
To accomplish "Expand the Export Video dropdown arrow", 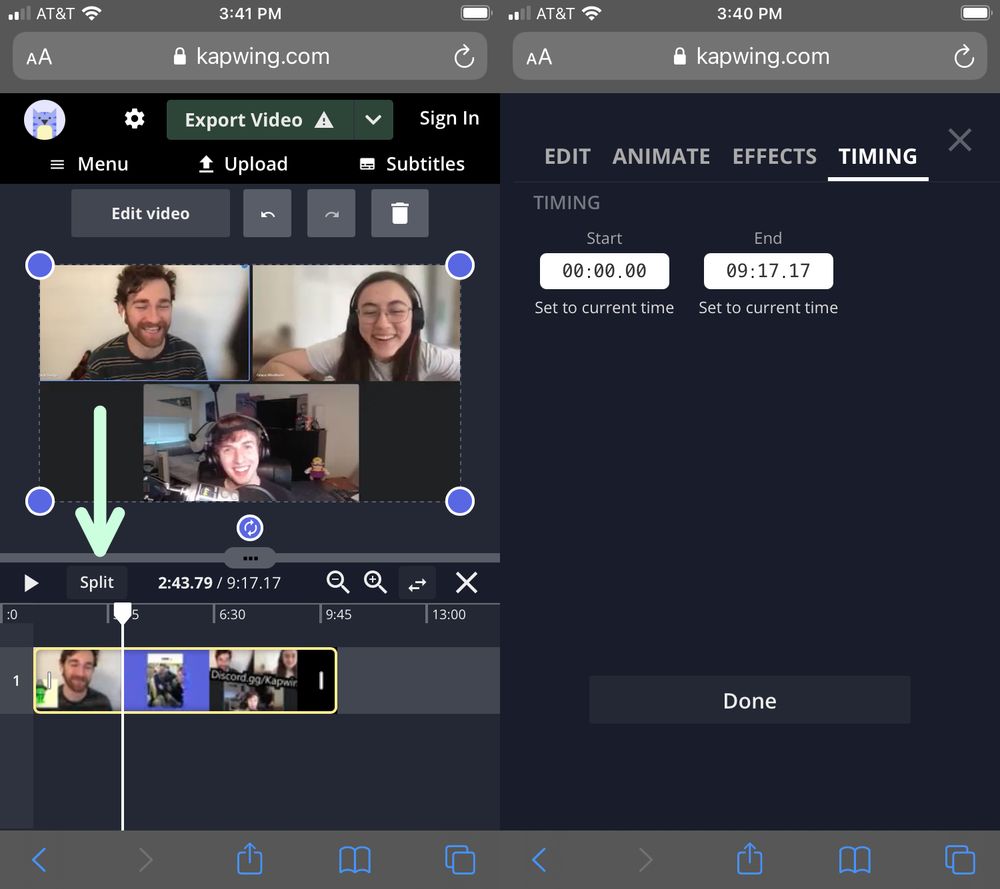I will [x=373, y=120].
